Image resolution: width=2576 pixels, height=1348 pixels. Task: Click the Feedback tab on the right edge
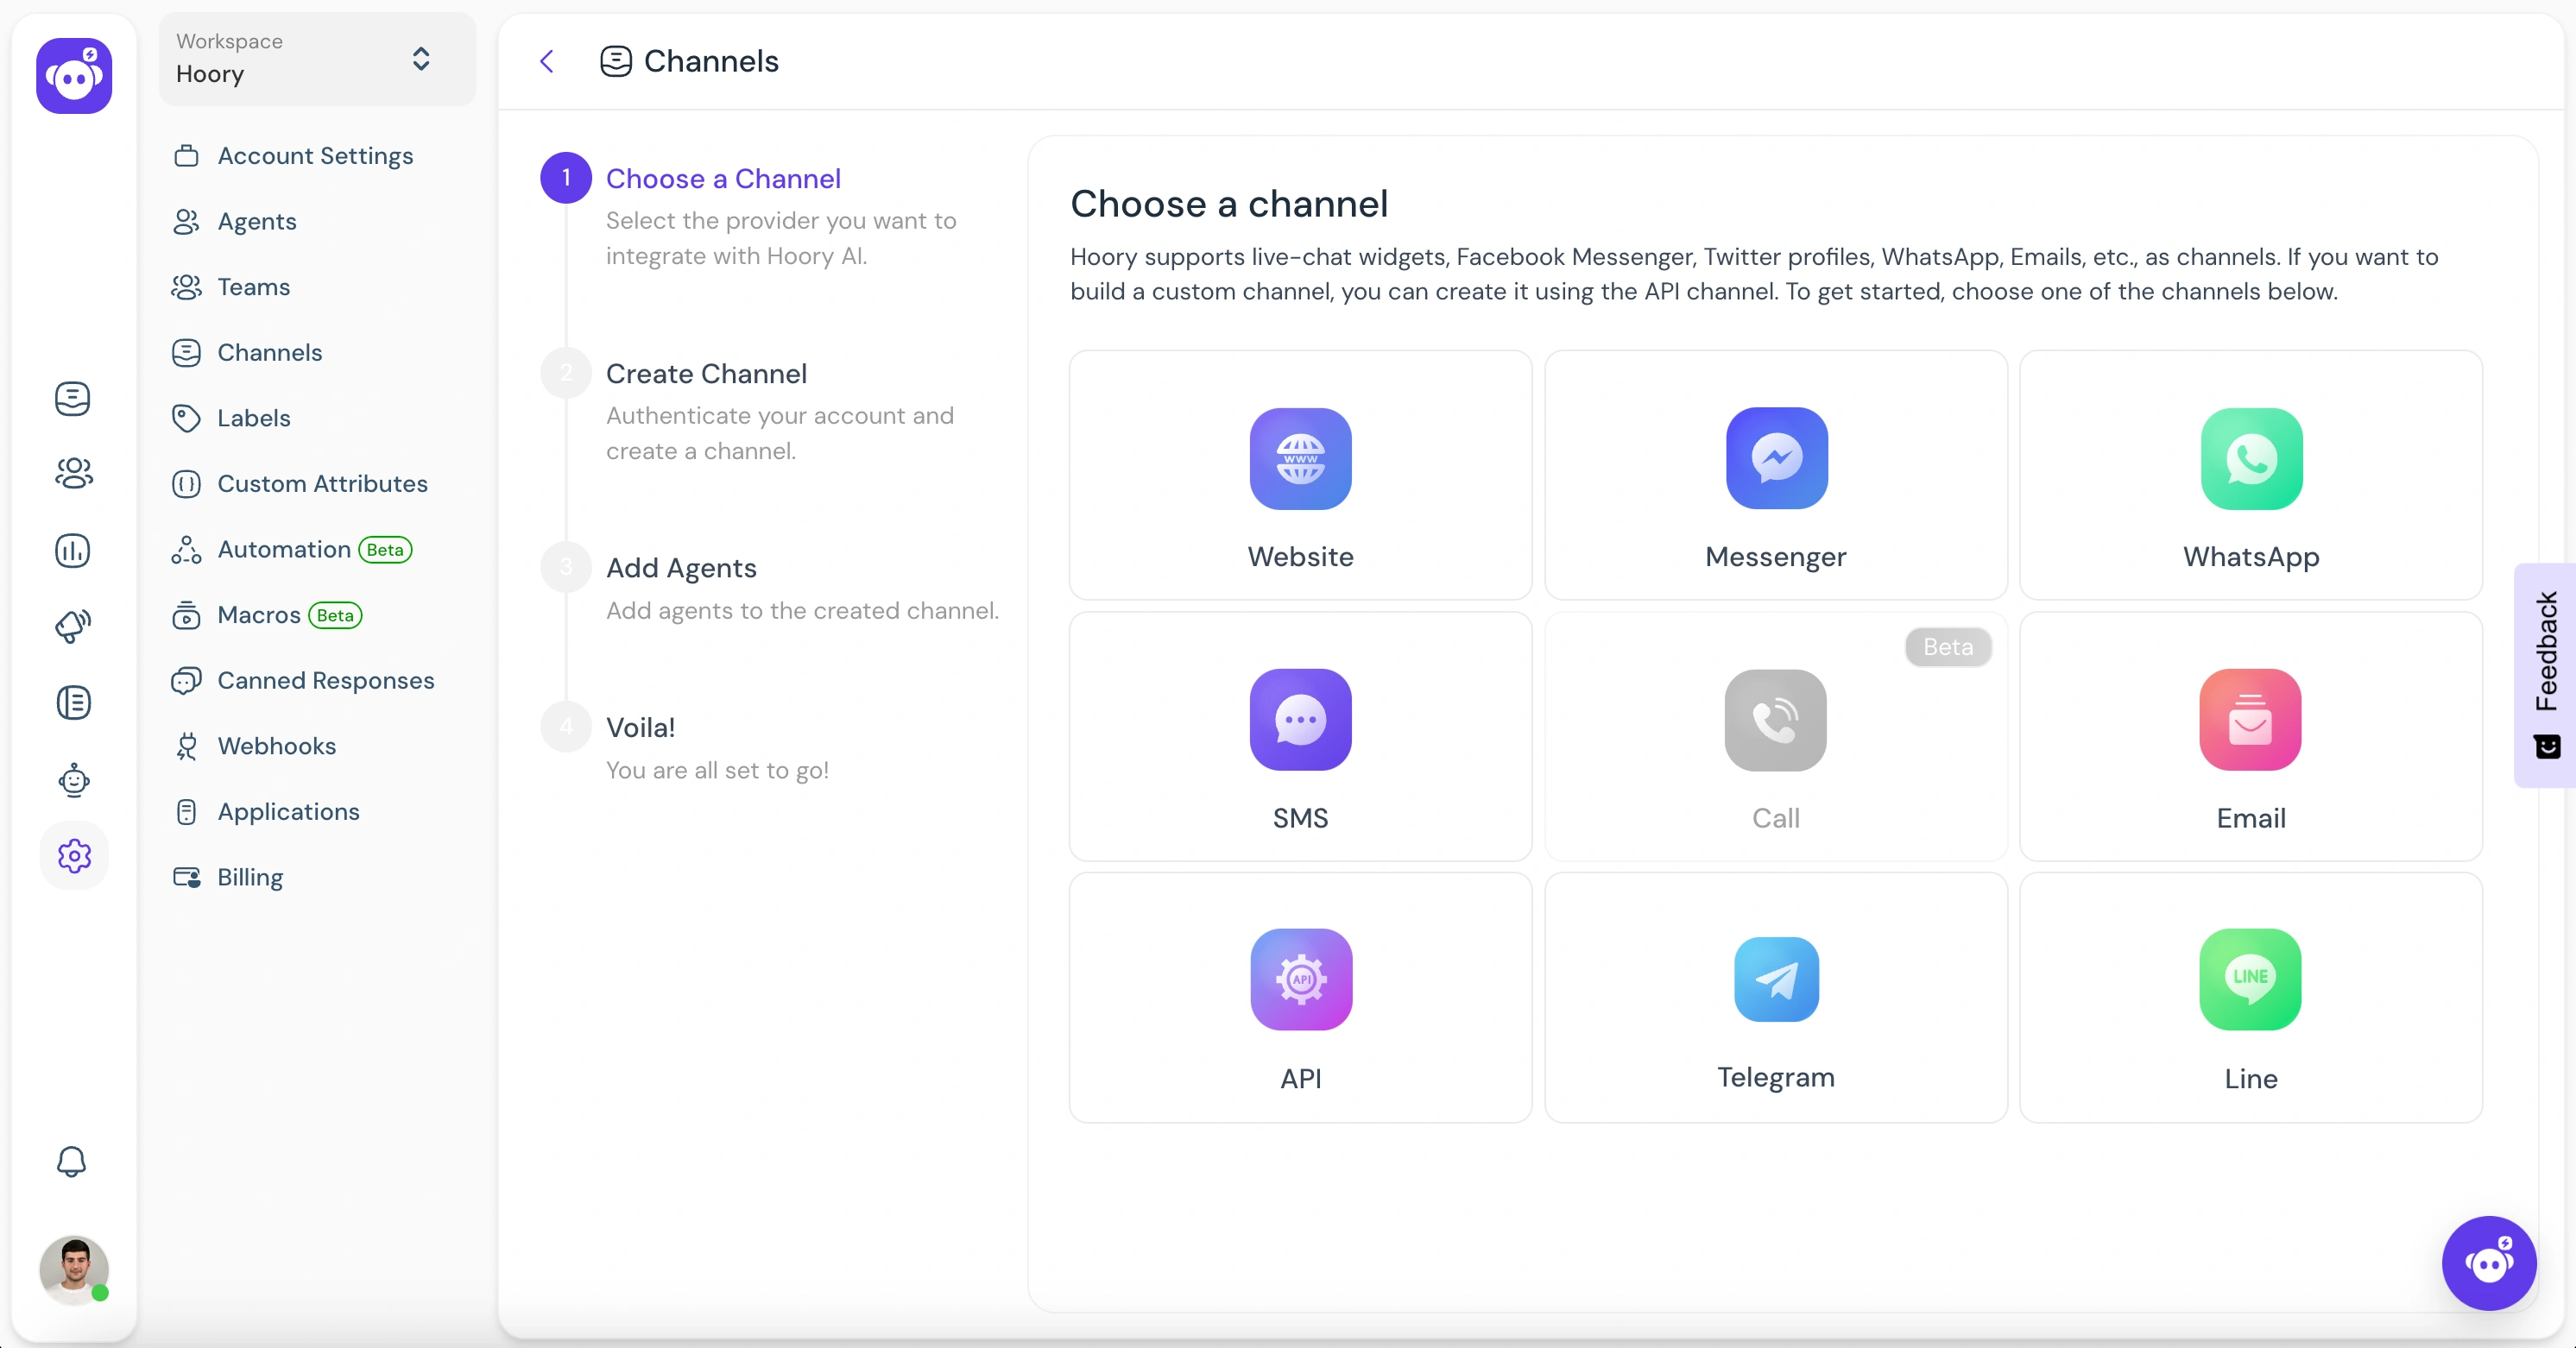tap(2545, 675)
